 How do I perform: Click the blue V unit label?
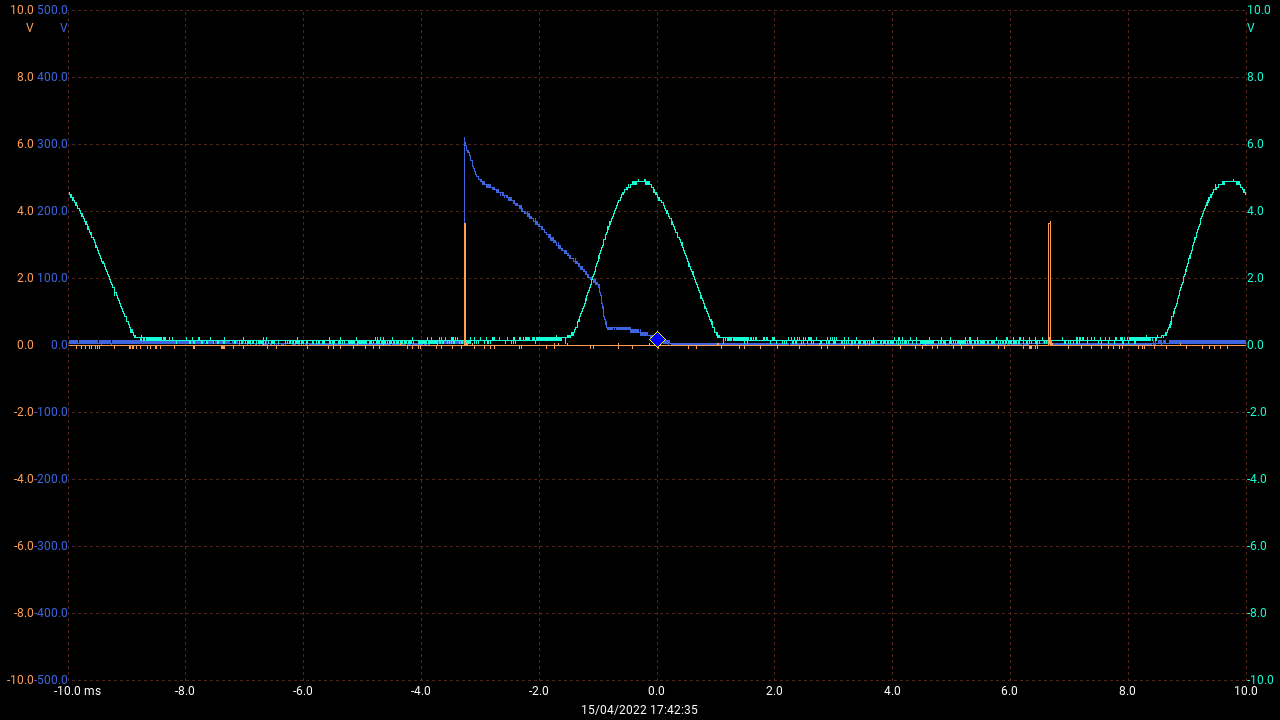[64, 28]
